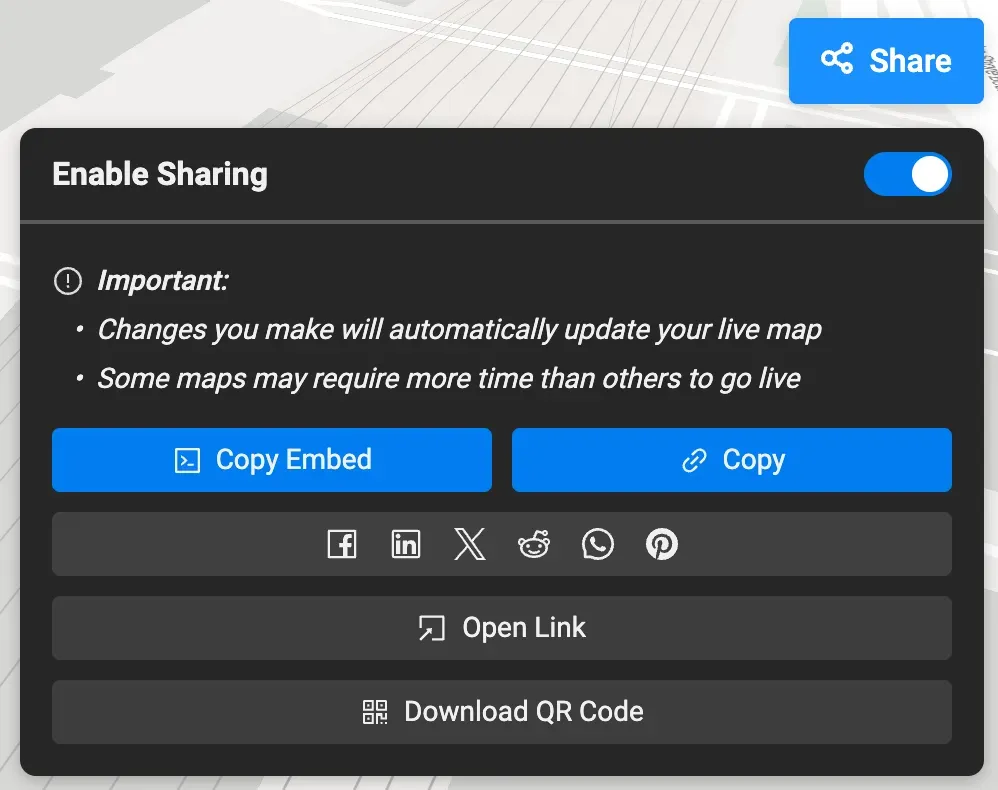The height and width of the screenshot is (790, 998).
Task: Open the shared map link
Action: (x=502, y=628)
